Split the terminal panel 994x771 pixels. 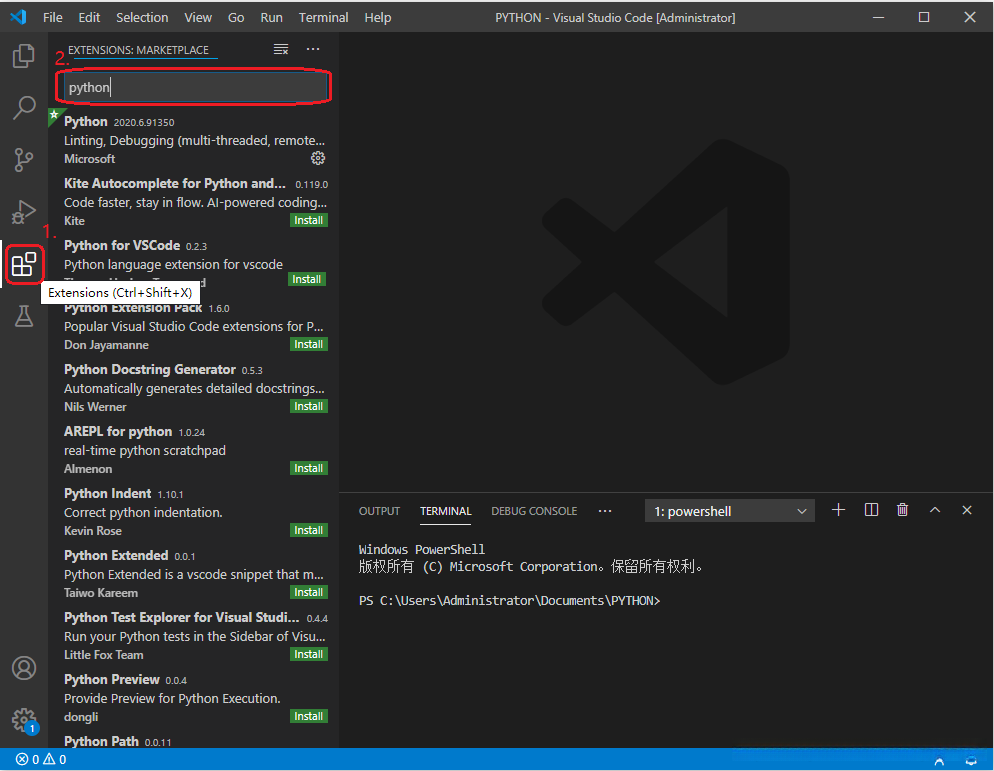(871, 510)
